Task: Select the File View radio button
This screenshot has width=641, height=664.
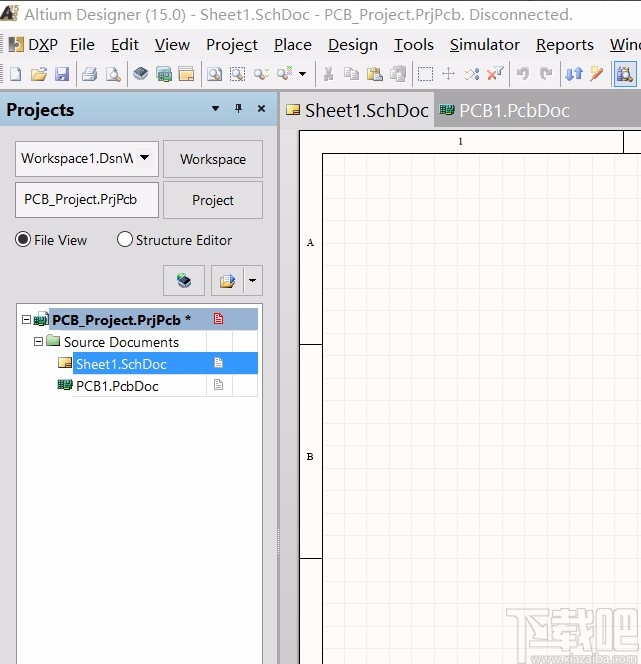Action: click(x=23, y=240)
